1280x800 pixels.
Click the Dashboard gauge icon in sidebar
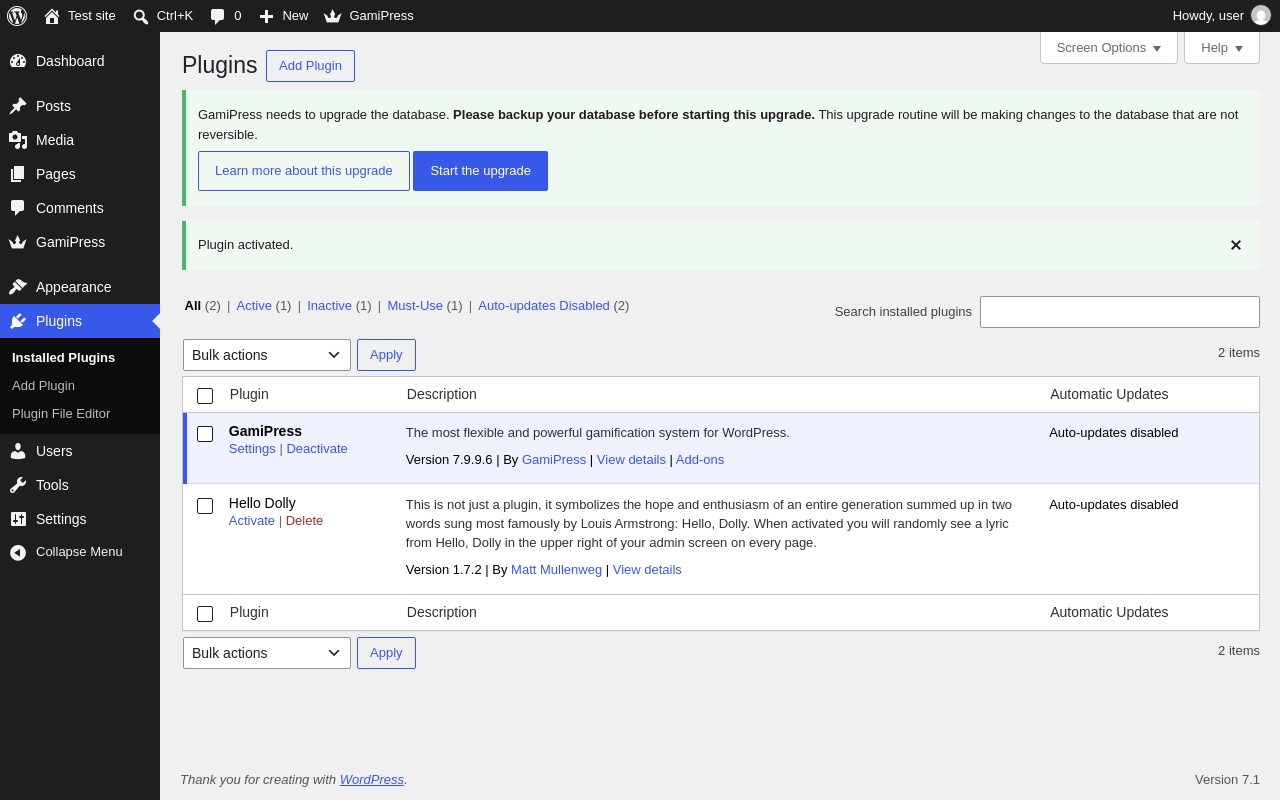tap(18, 61)
